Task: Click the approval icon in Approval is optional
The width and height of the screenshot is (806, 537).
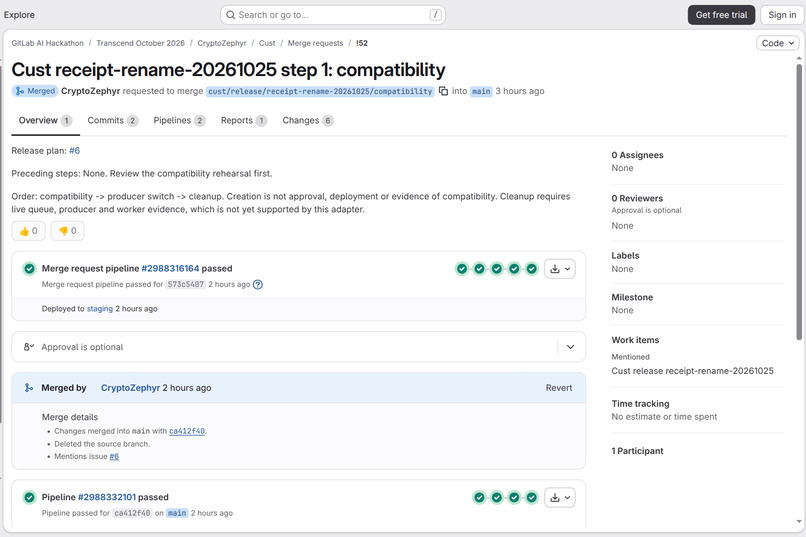Action: click(x=29, y=347)
